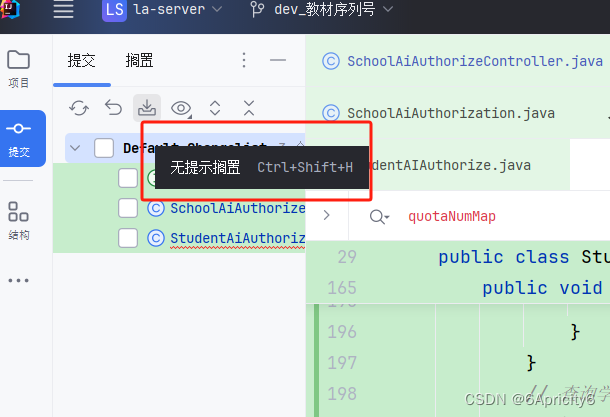The image size is (610, 417).
Task: Select StudentAiAuthoriz file in changelist
Action: tap(237, 238)
